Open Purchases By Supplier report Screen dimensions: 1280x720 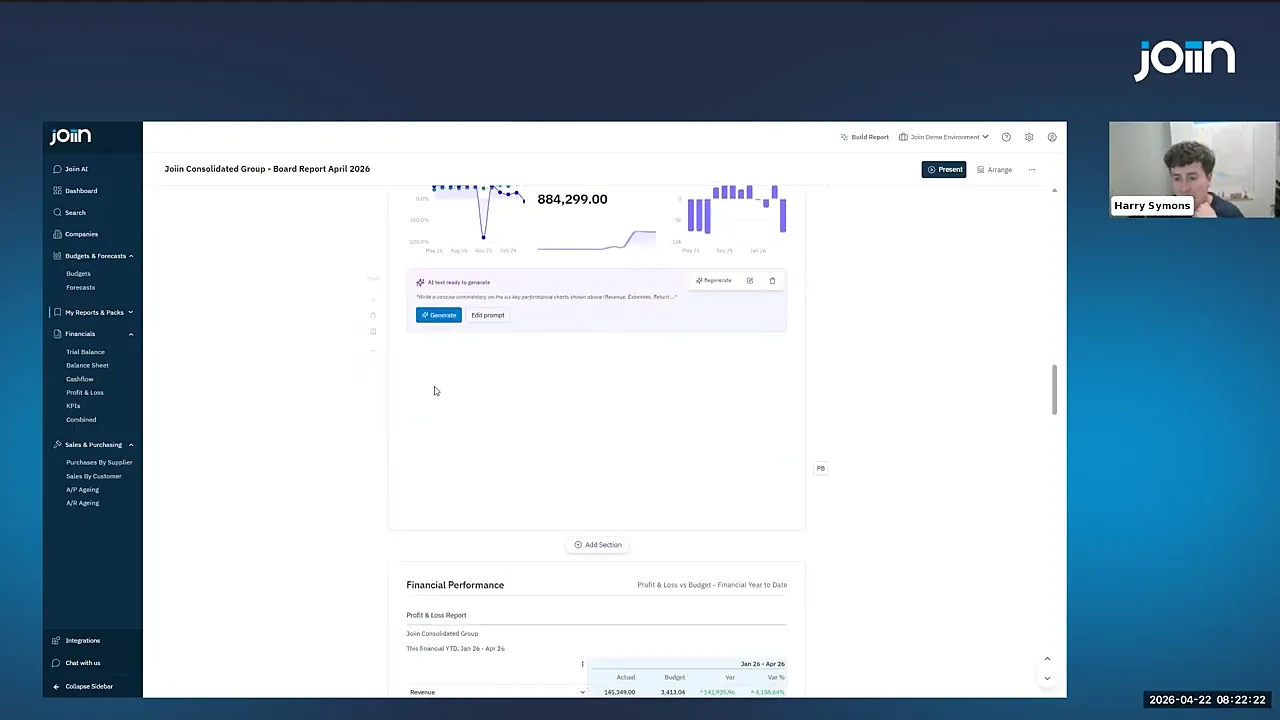(99, 463)
